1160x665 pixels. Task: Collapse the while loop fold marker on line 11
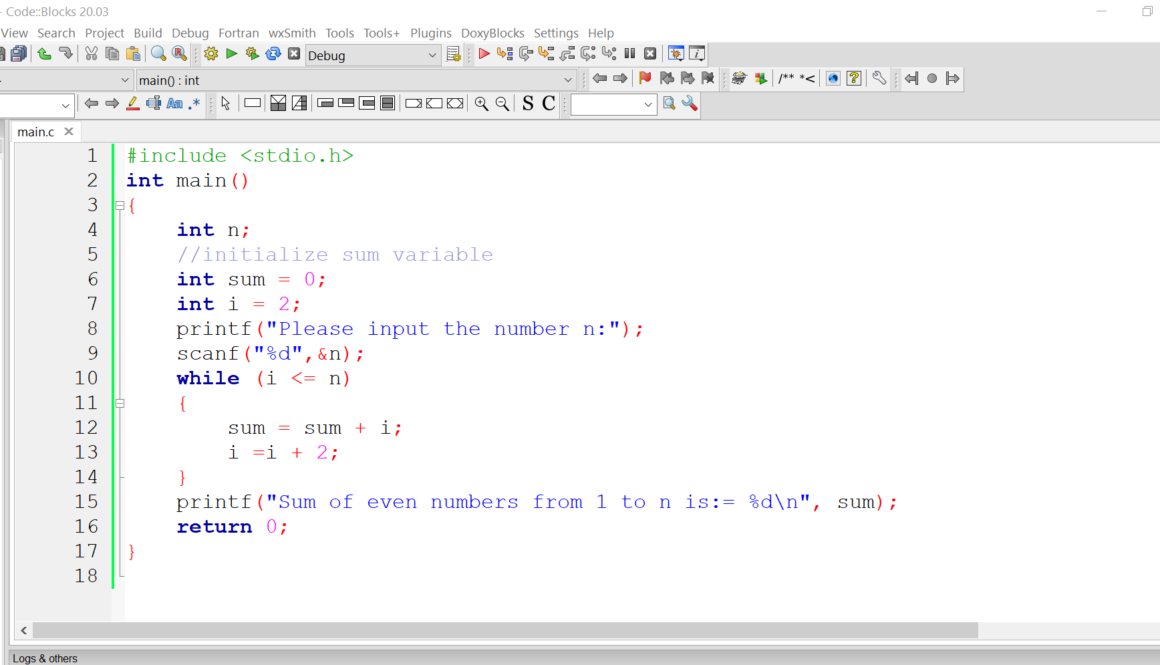119,403
